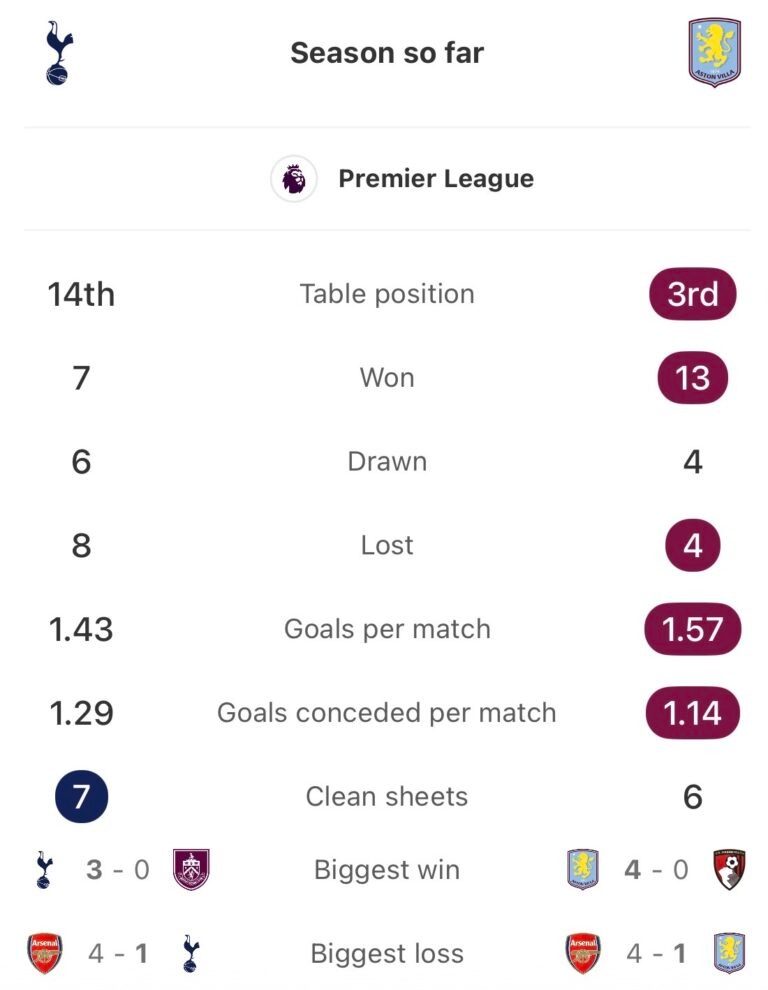
Task: Click Arsenal crest beside Aston Villa's biggest loss
Action: tap(583, 953)
